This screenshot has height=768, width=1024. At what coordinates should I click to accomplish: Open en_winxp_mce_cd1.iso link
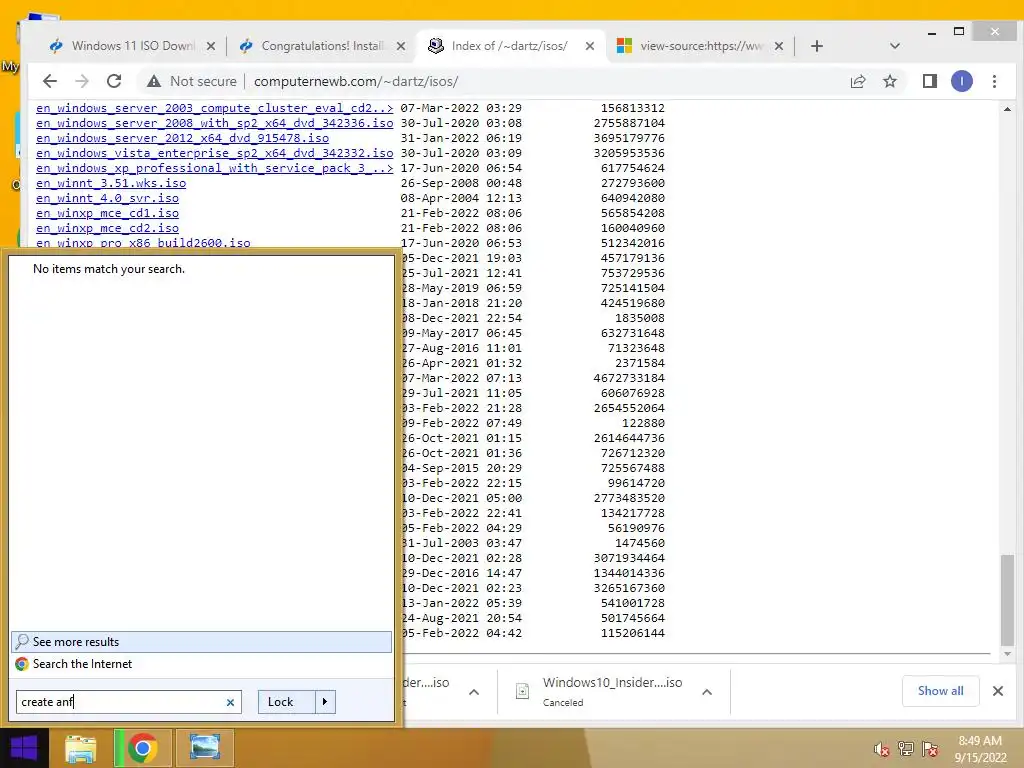(107, 214)
